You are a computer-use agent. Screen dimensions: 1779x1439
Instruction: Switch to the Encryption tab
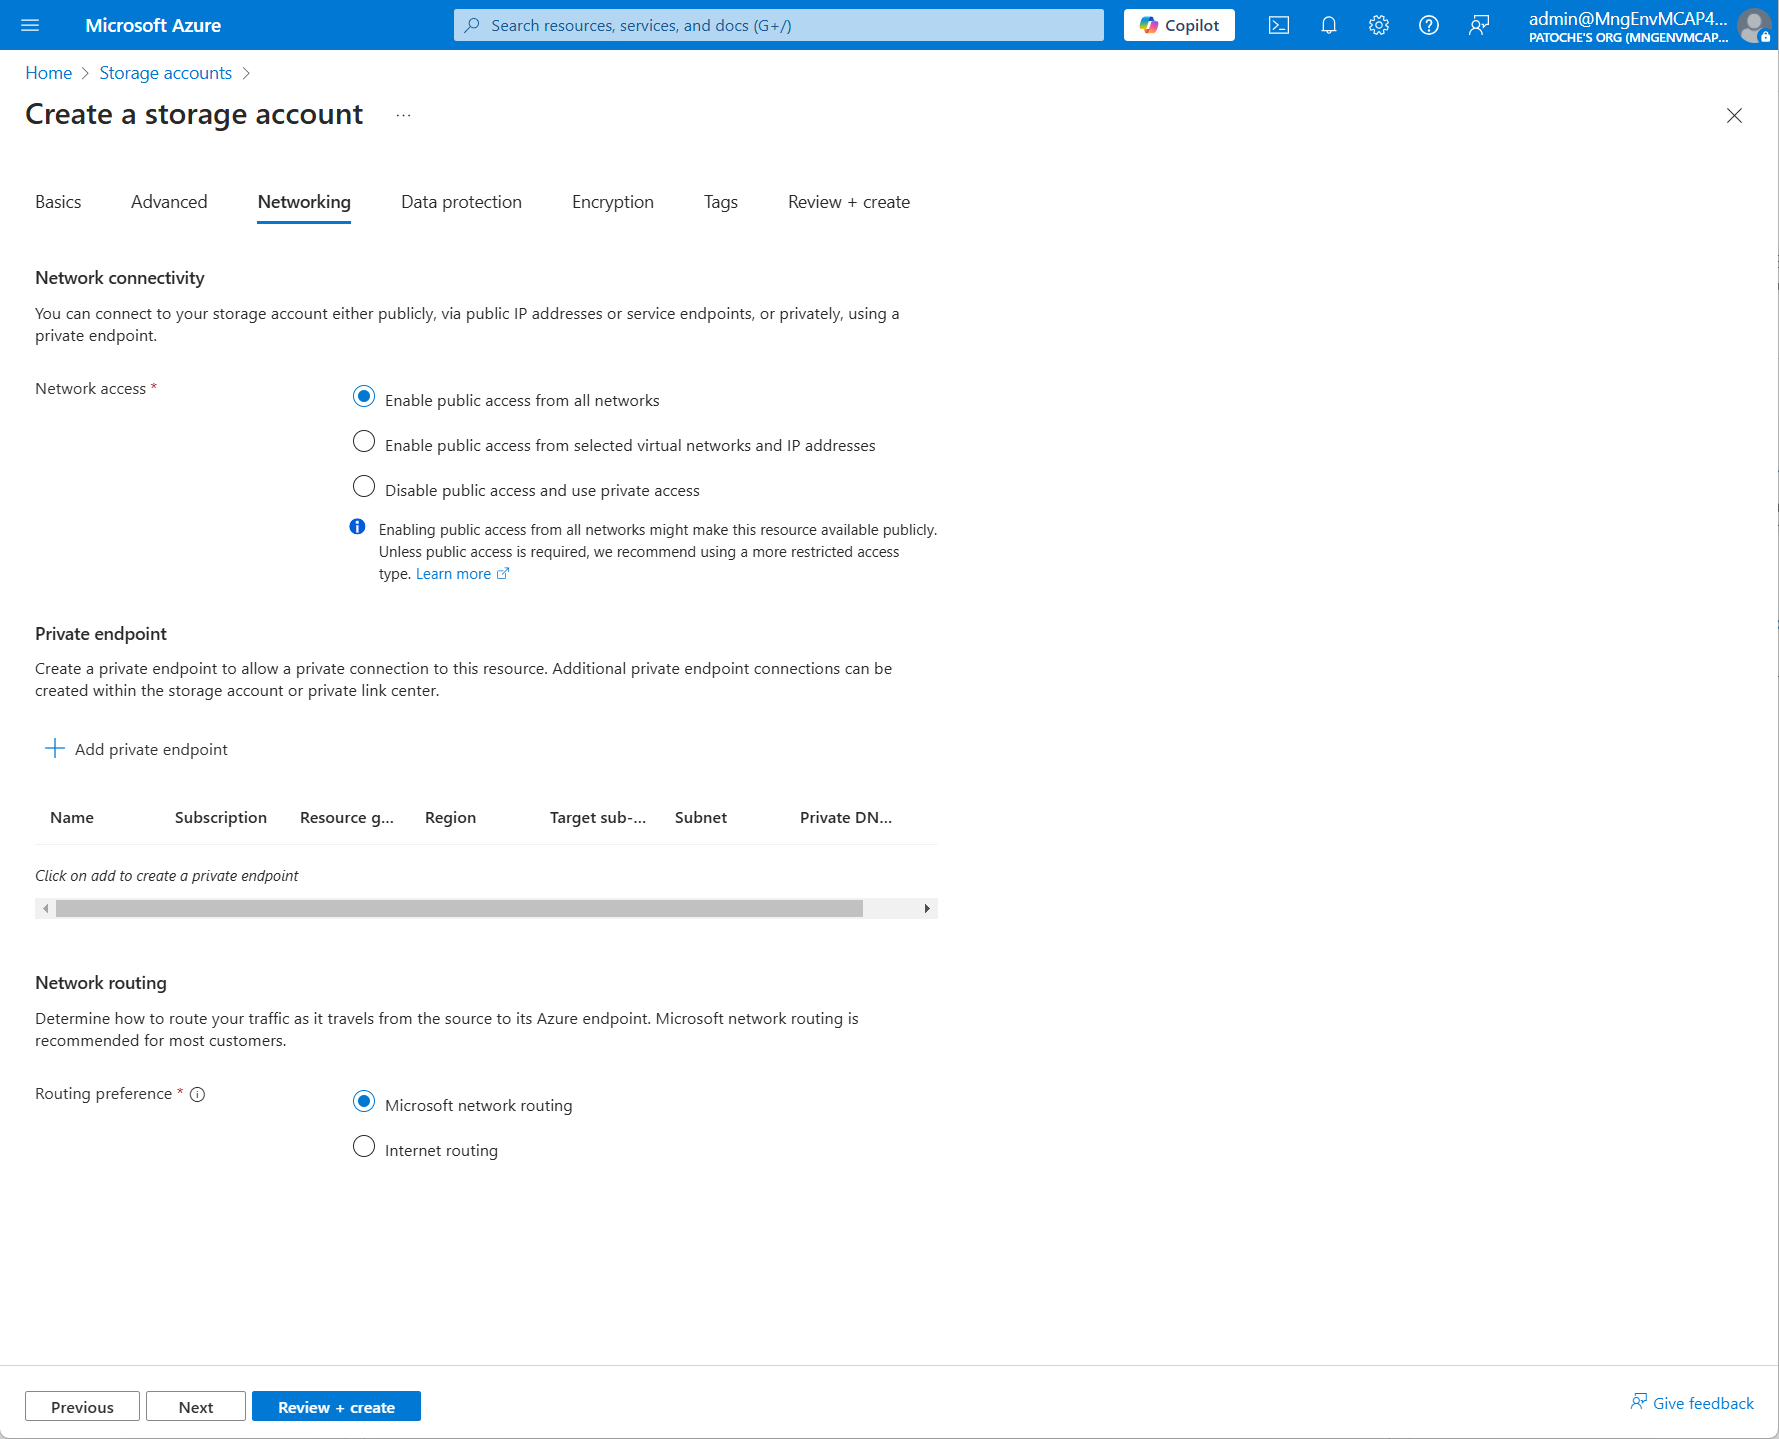612,202
